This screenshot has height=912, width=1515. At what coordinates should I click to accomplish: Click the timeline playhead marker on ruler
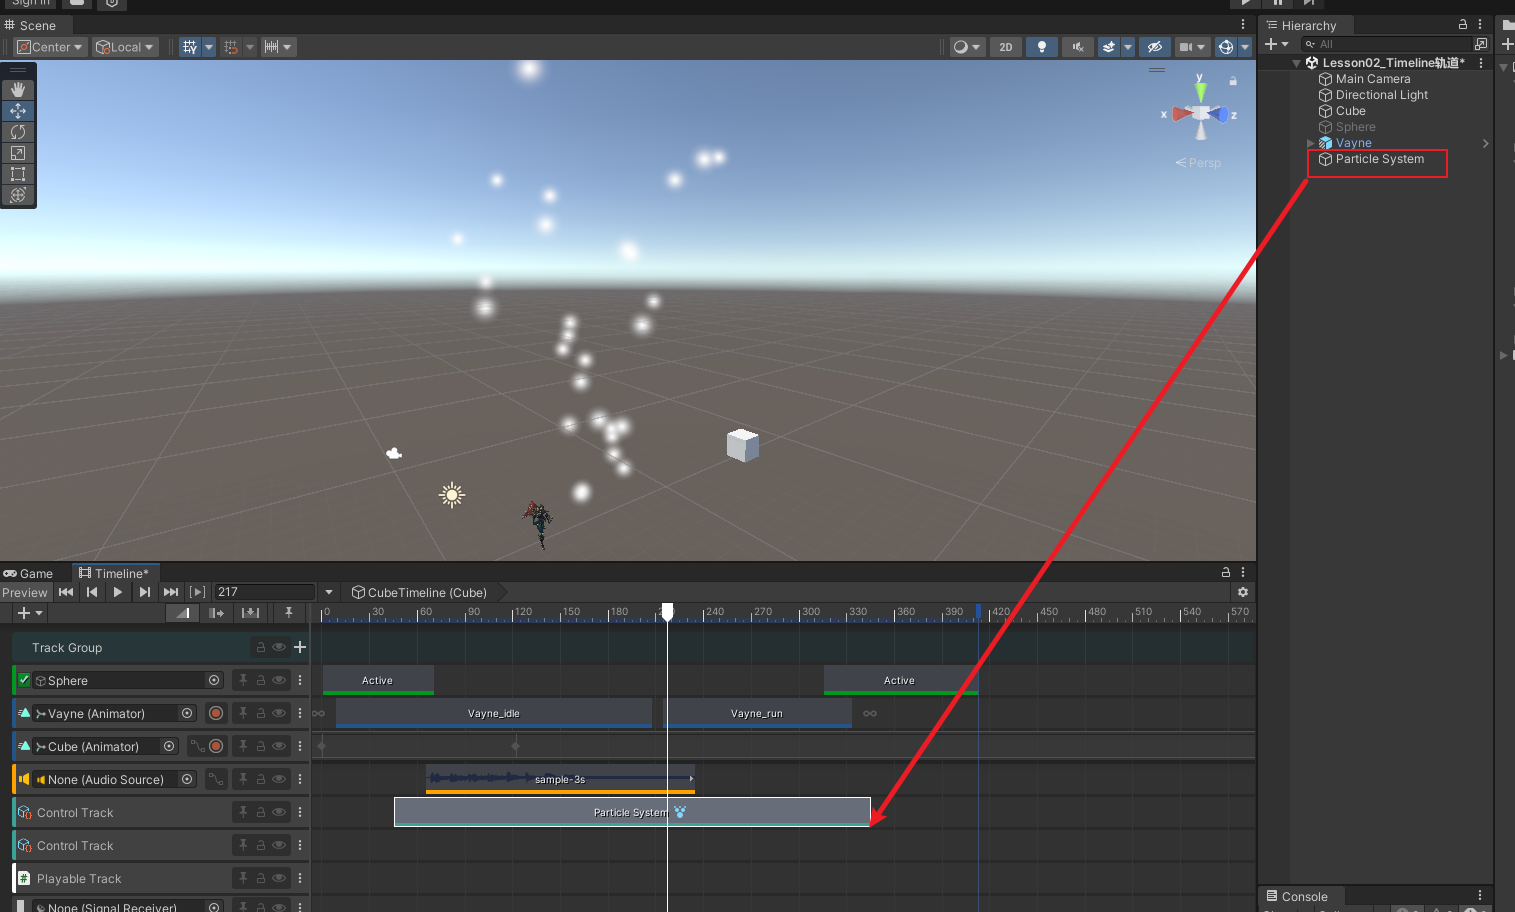coord(667,611)
